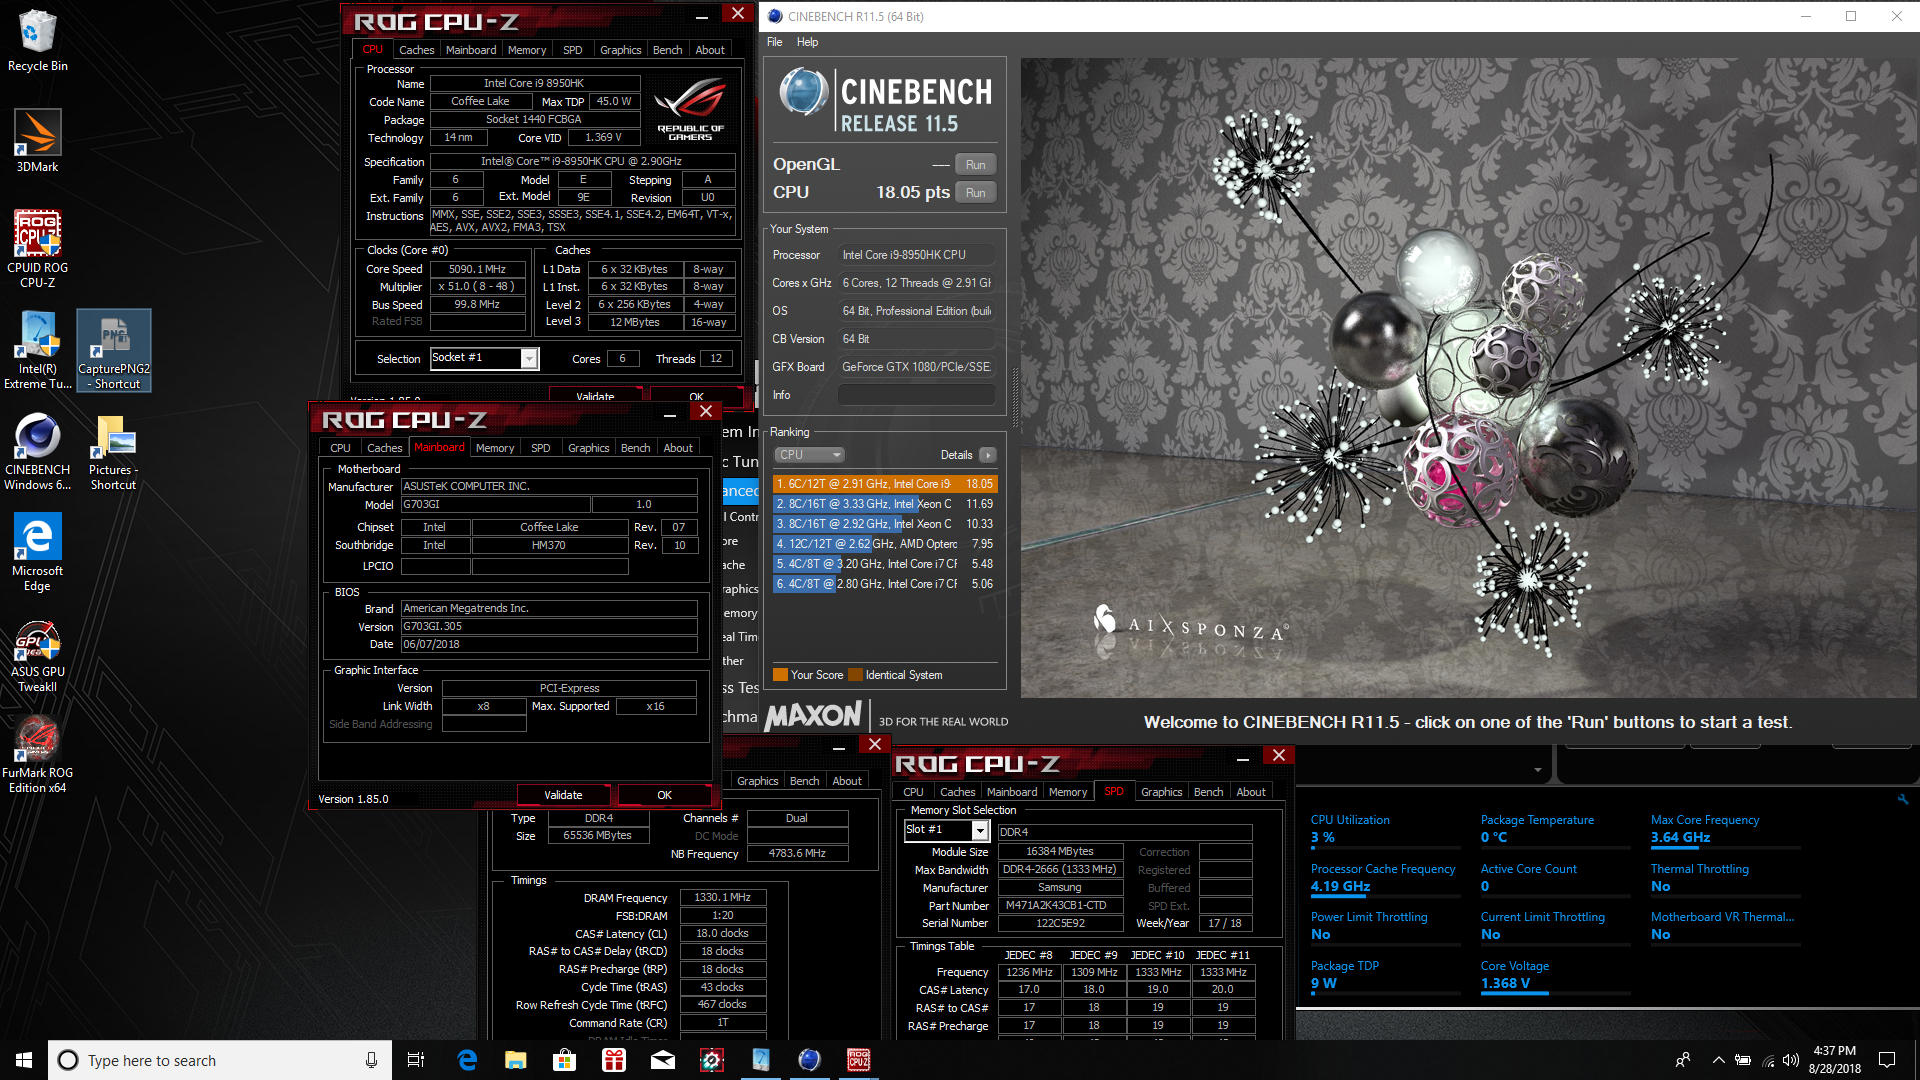Open Mainboard tab in SPD CPU-Z window
This screenshot has height=1080, width=1920.
[x=1012, y=792]
